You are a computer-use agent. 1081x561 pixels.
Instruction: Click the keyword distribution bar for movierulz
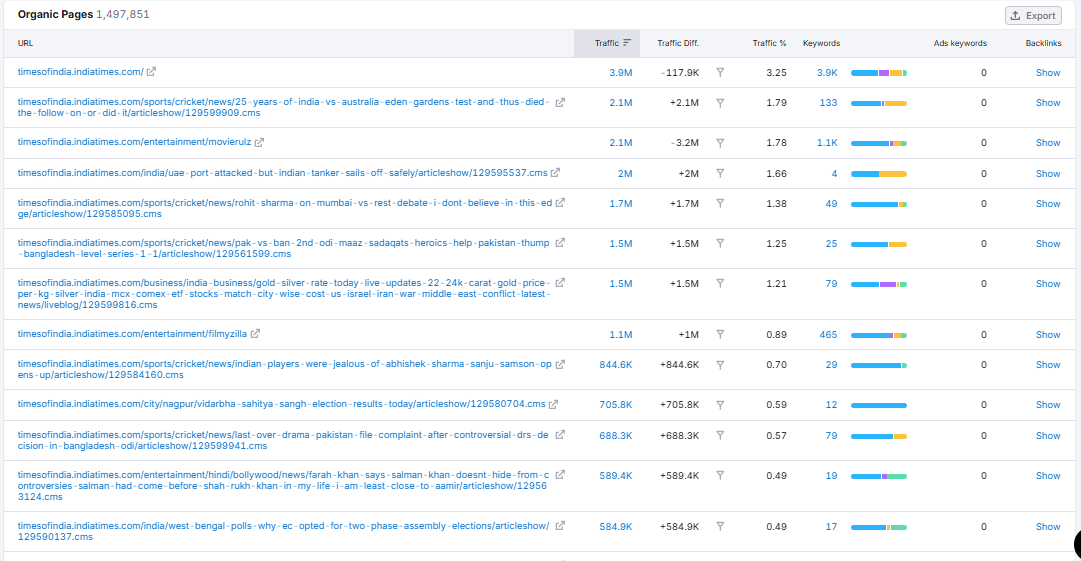click(x=878, y=143)
